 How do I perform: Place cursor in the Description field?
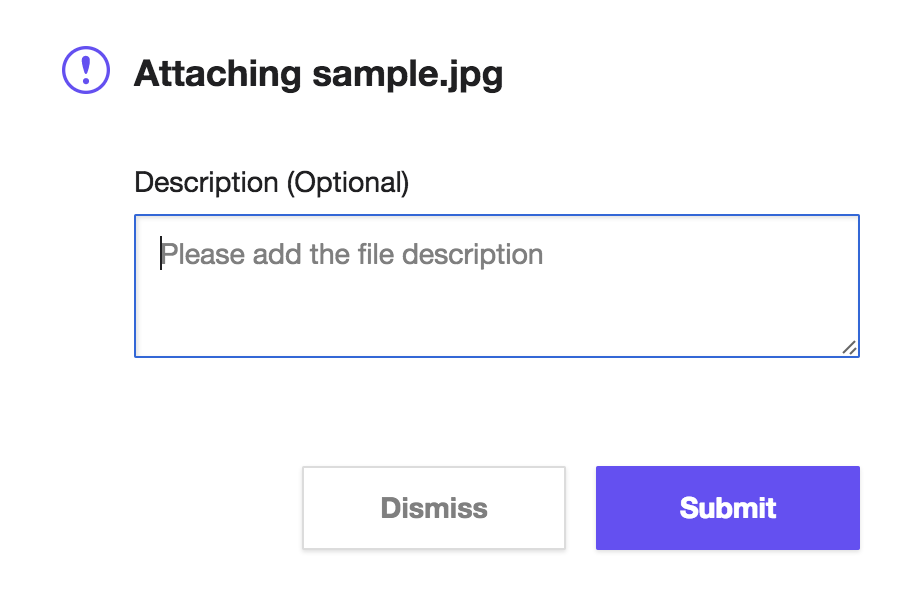(497, 286)
